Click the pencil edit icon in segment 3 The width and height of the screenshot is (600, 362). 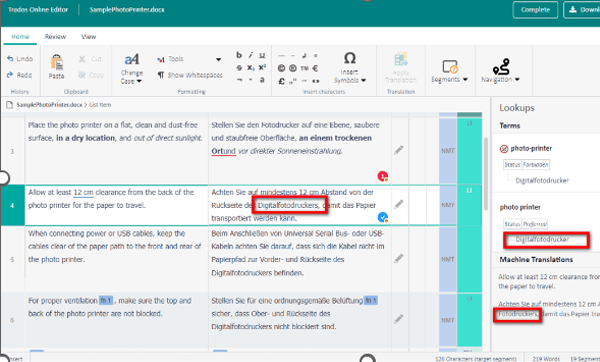[398, 150]
